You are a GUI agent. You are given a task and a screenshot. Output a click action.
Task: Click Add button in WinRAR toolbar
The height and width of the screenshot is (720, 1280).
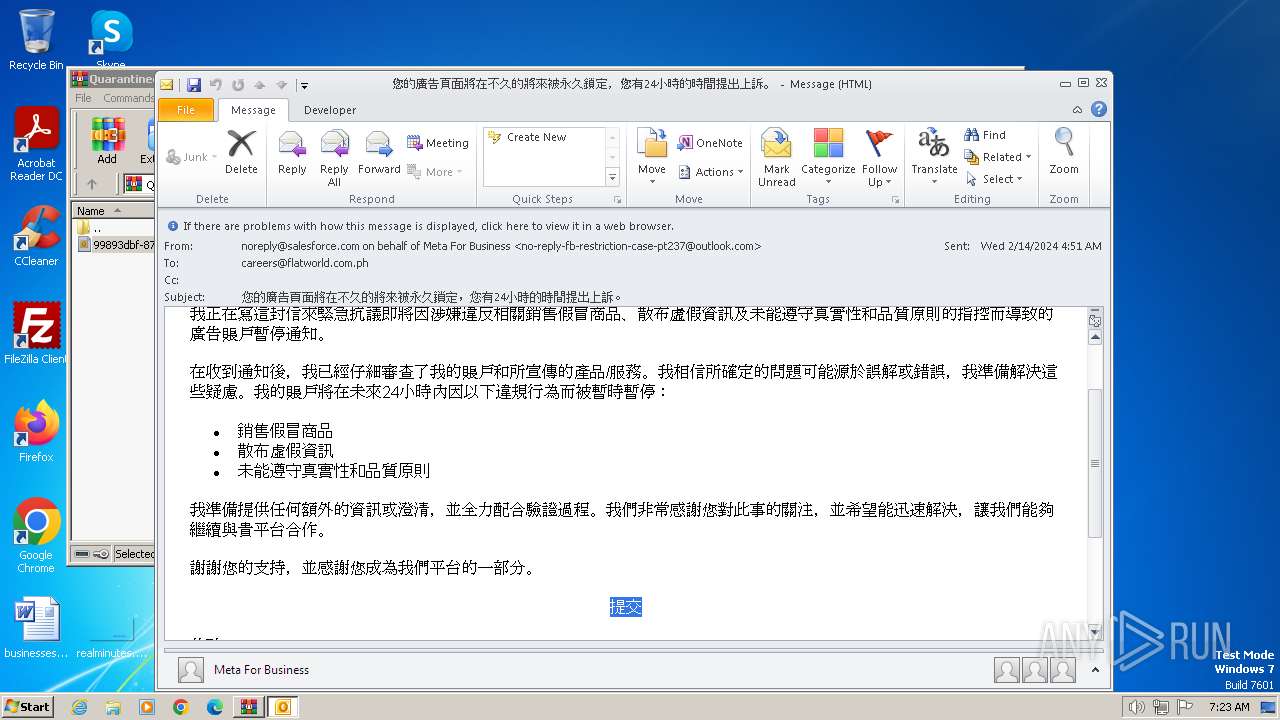pyautogui.click(x=107, y=141)
